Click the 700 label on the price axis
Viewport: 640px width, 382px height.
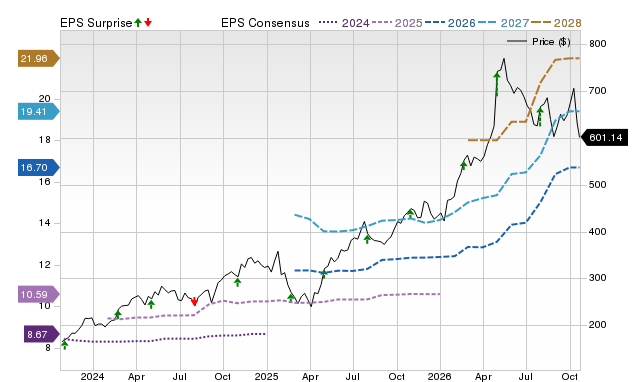point(598,91)
